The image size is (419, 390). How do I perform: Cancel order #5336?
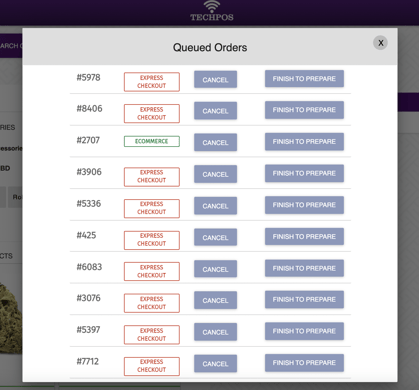(215, 206)
